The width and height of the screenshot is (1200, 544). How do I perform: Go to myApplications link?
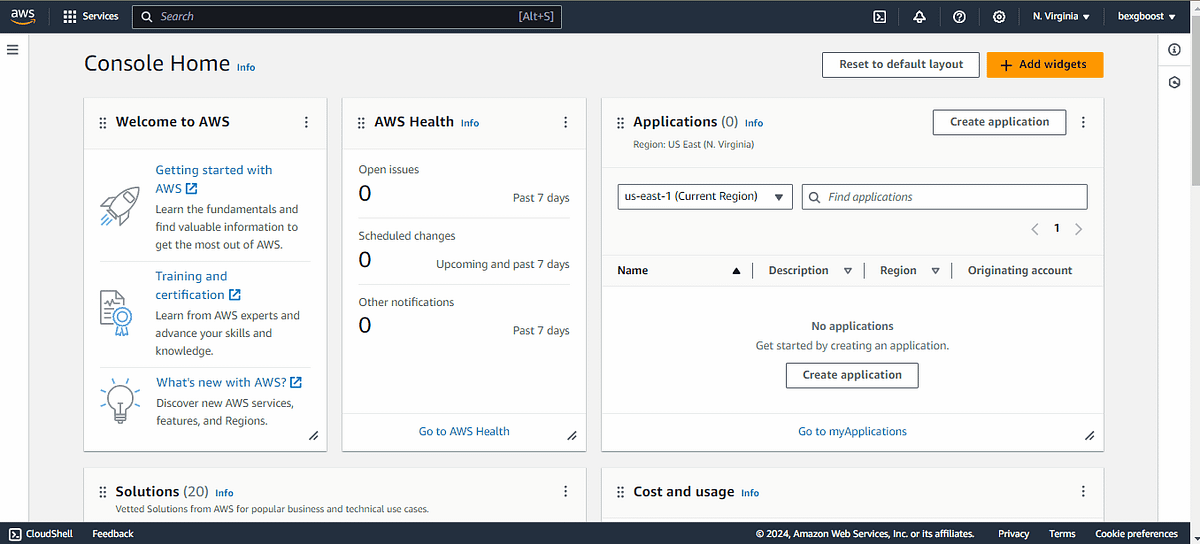(x=852, y=431)
